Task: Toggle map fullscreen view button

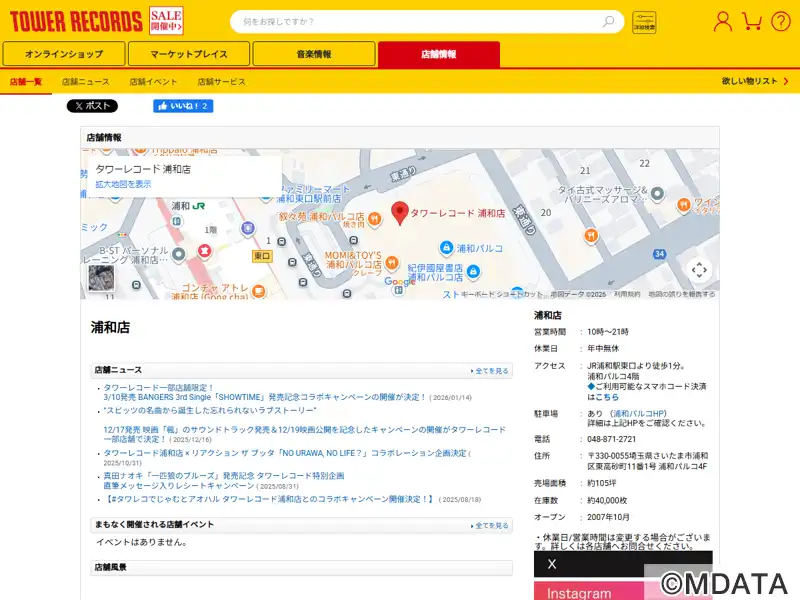Action: pyautogui.click(x=699, y=269)
